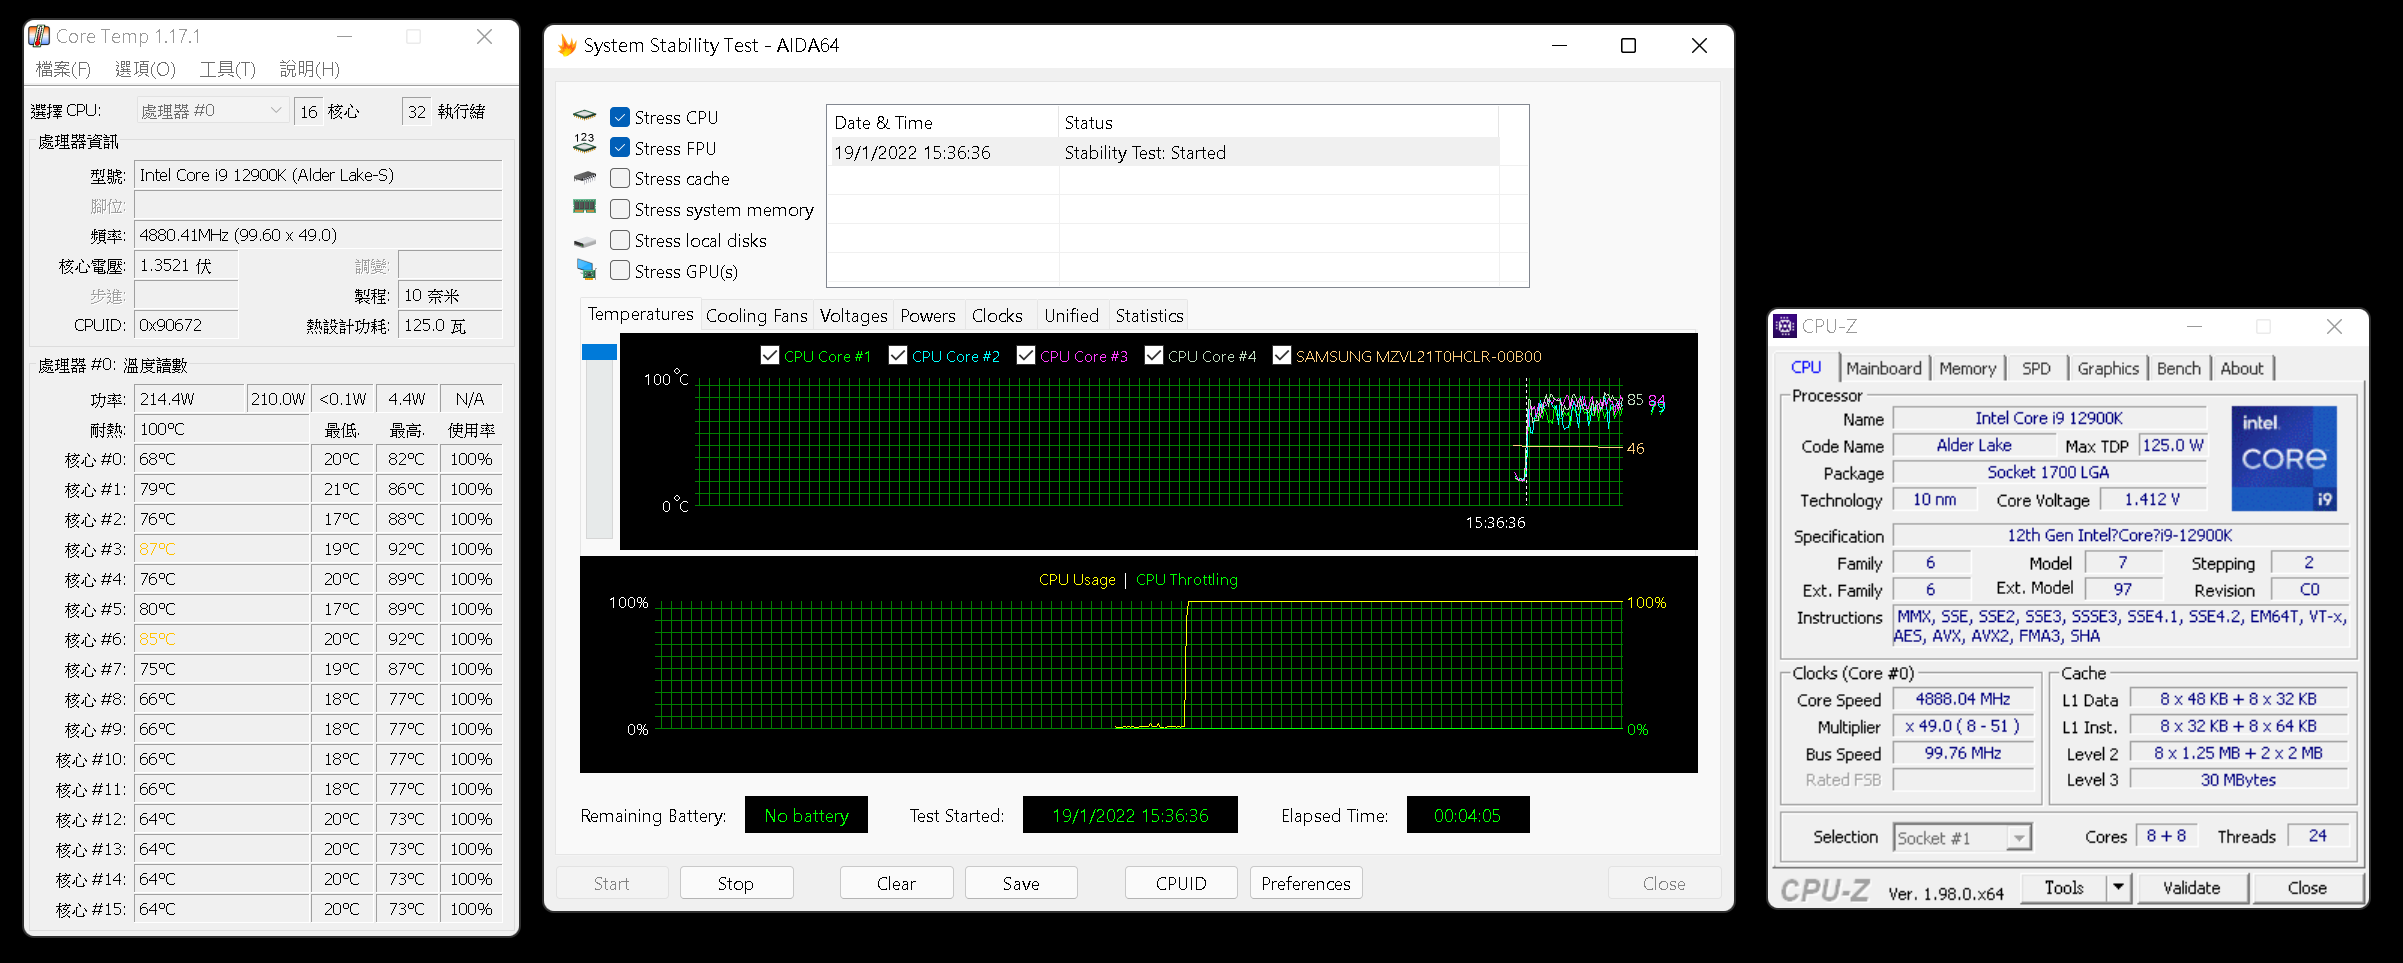Screen dimensions: 2403x963
Task: Open AIDA64 Preferences
Action: [x=1306, y=883]
